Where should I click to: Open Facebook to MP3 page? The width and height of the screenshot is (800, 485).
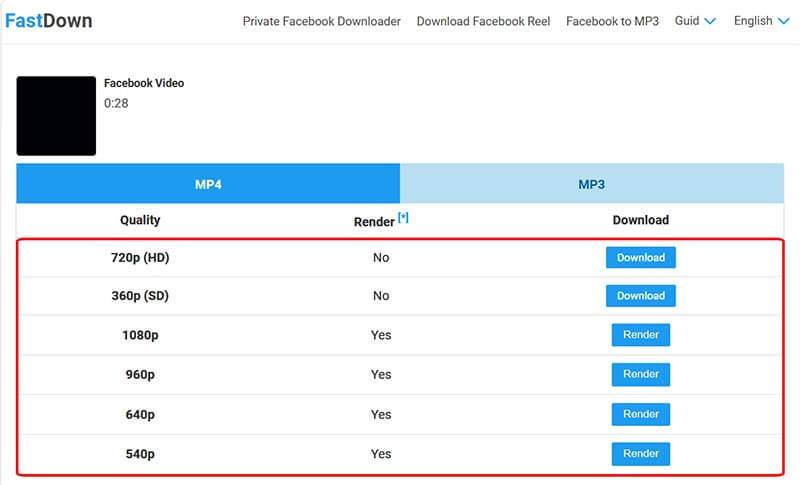612,21
